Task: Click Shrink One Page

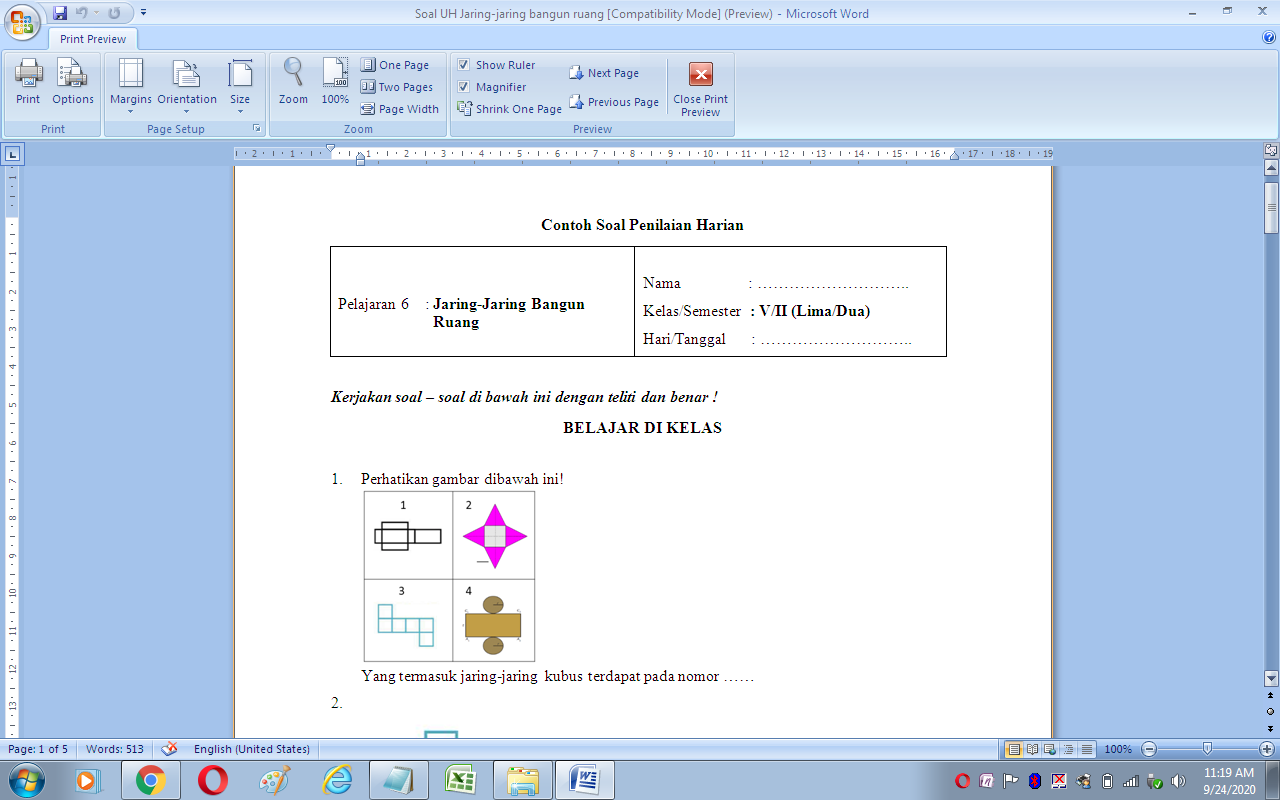Action: click(x=510, y=109)
